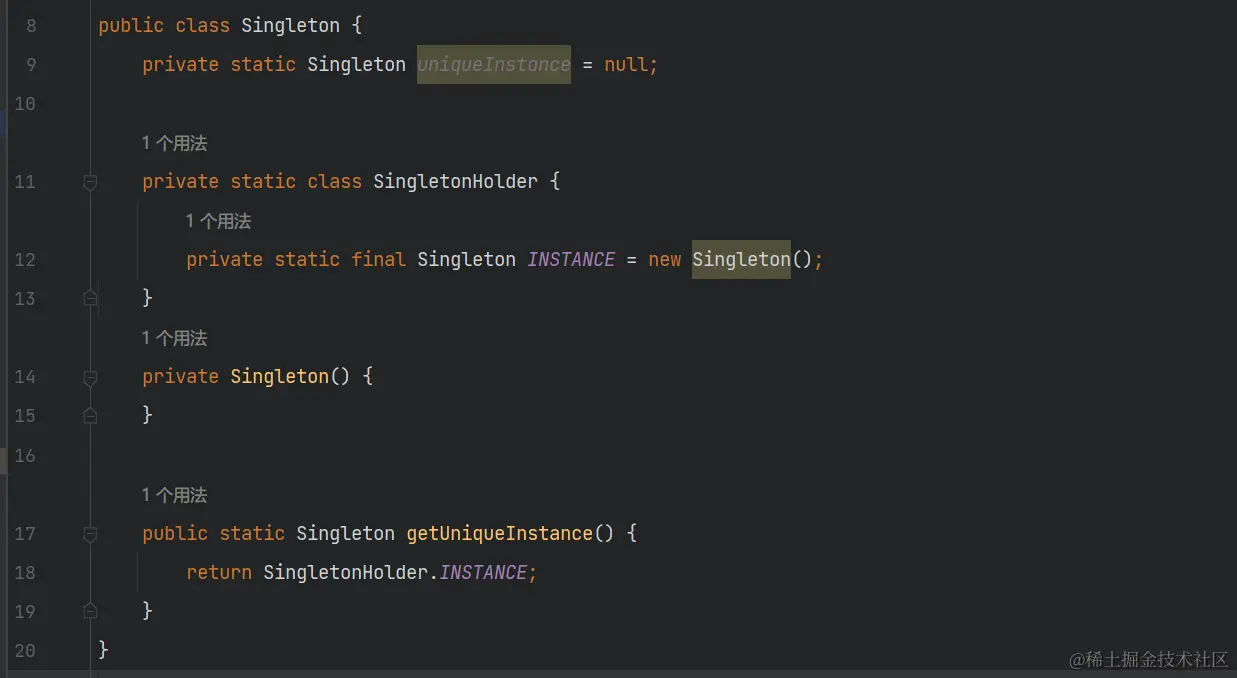Click the Singleton type before INSTANCE on line 12
Screen dimensions: 1237x678
pos(467,260)
